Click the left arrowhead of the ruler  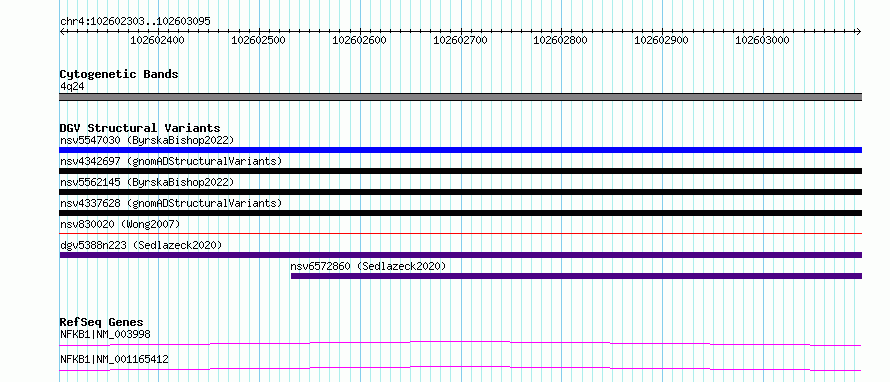62,31
